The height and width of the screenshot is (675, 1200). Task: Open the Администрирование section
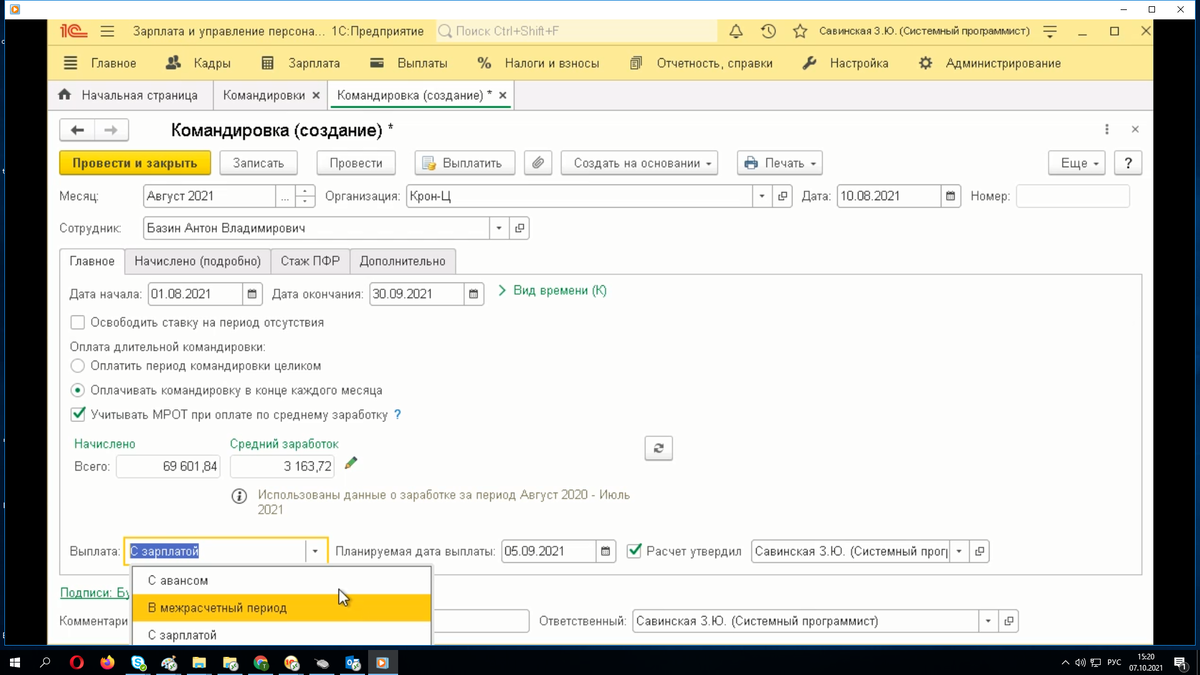pos(990,63)
